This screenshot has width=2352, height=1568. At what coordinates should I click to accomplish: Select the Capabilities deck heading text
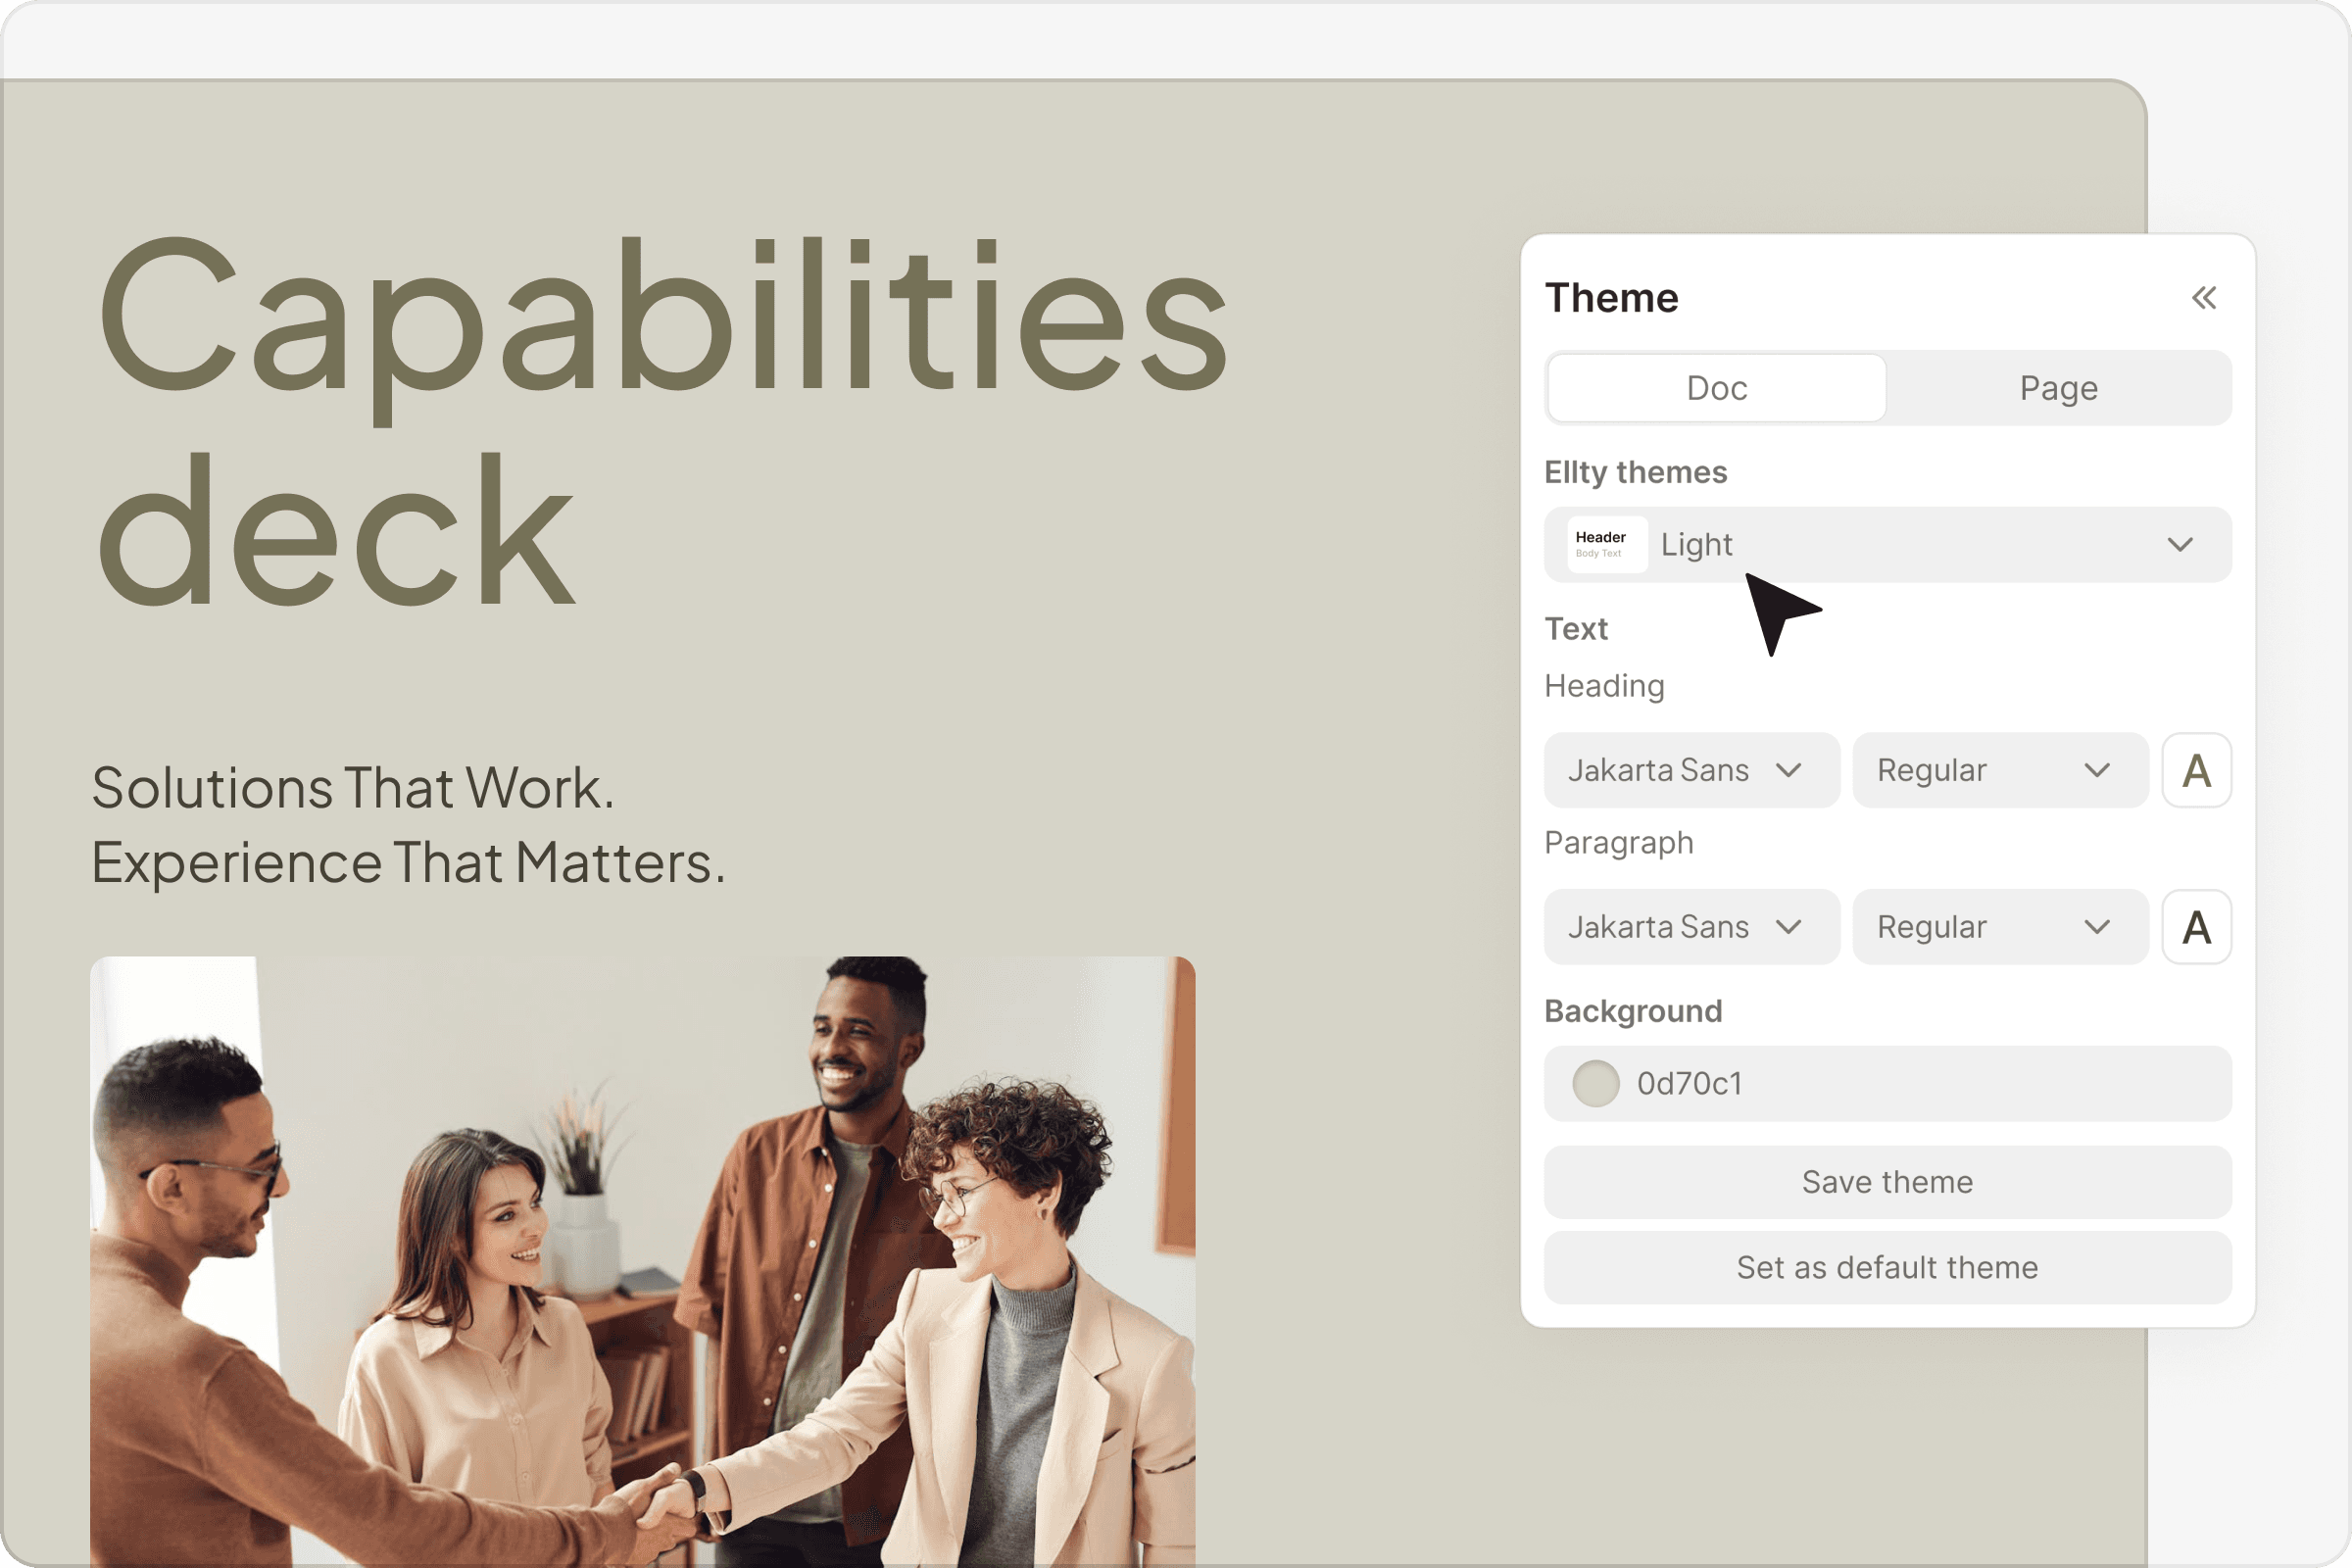tap(662, 420)
